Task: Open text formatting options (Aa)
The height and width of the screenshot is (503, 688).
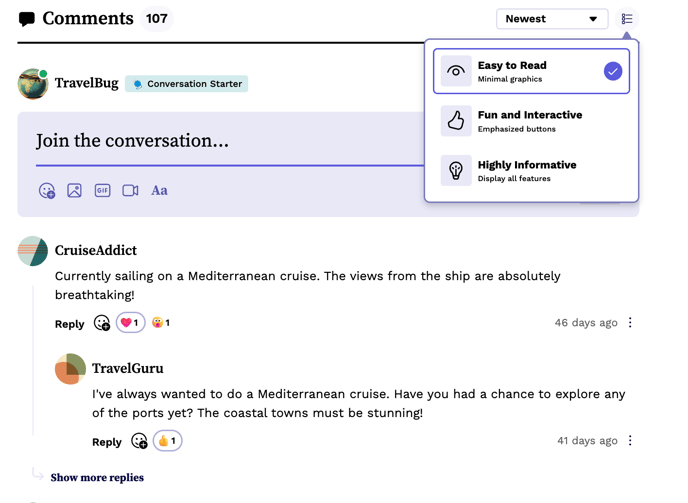Action: click(x=159, y=190)
